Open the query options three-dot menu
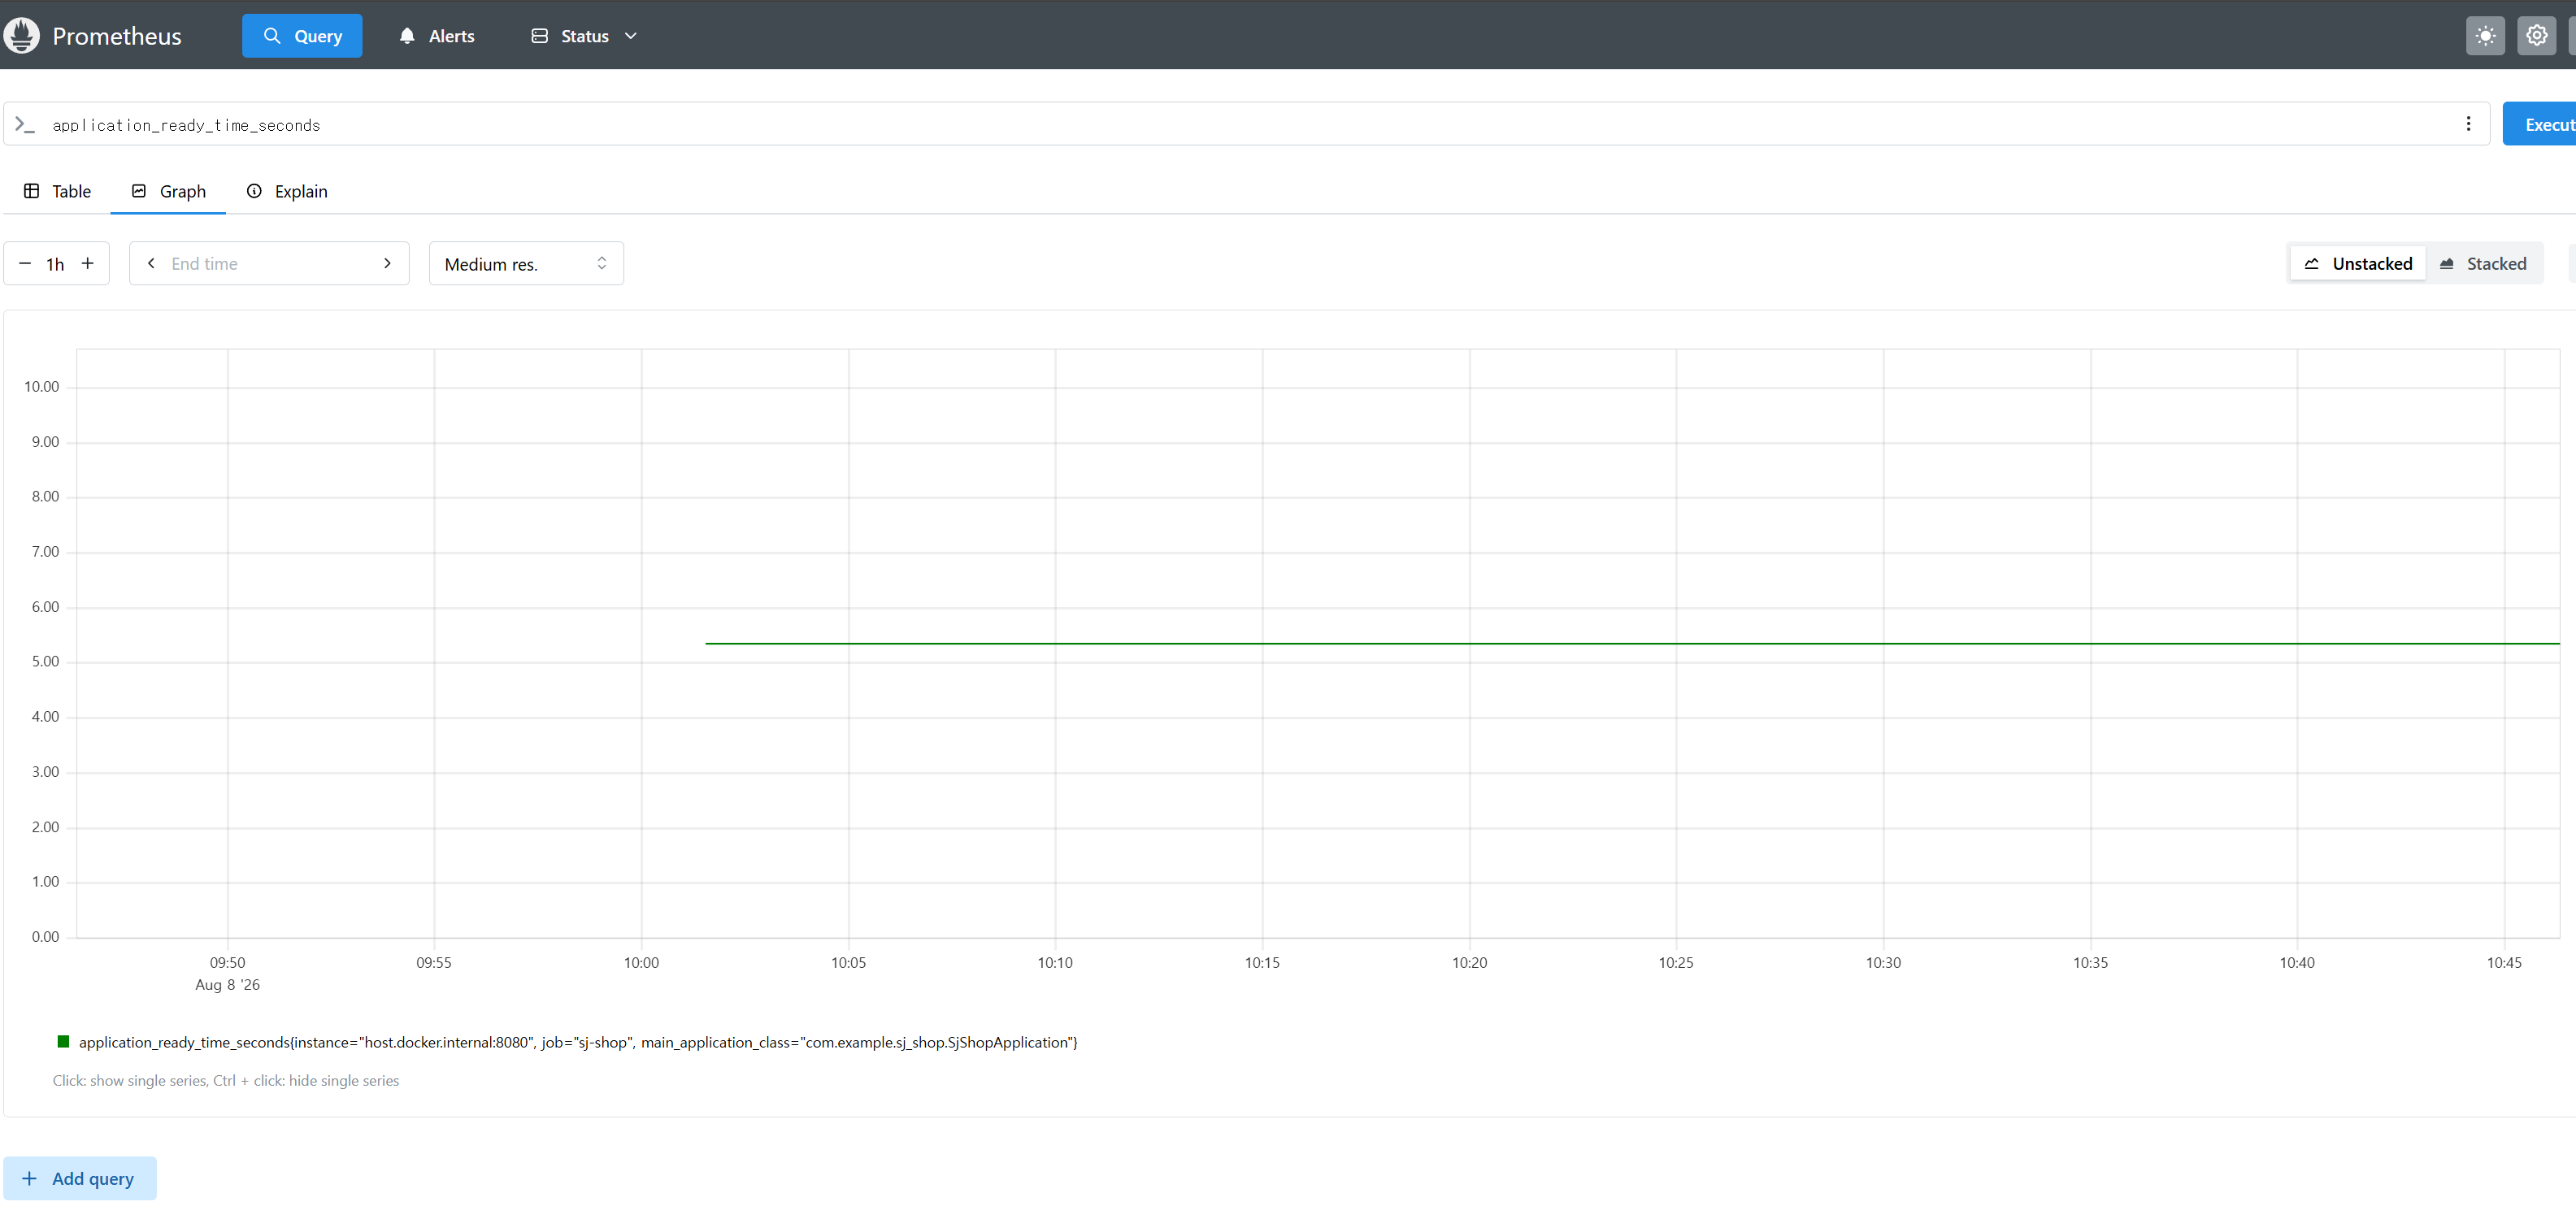The width and height of the screenshot is (2576, 1206). click(2468, 124)
